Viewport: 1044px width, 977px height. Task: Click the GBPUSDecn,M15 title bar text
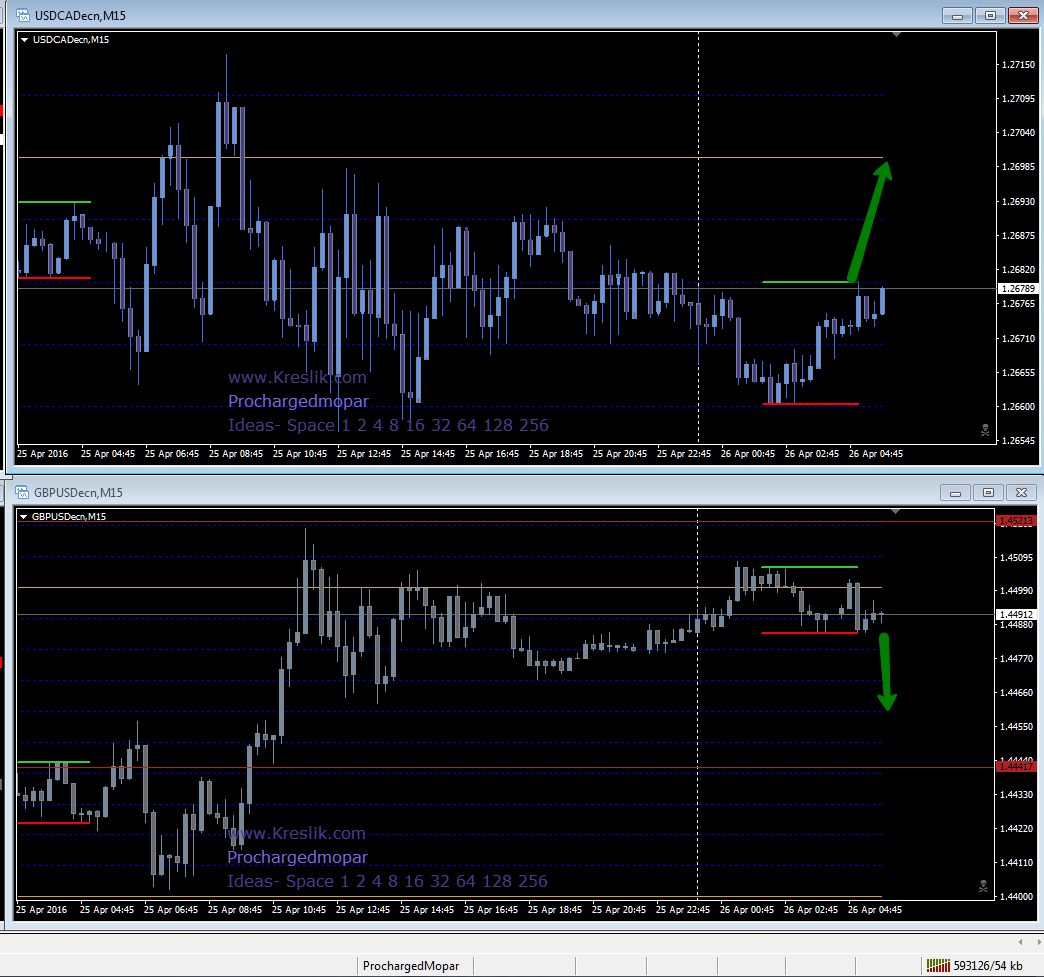pyautogui.click(x=79, y=492)
